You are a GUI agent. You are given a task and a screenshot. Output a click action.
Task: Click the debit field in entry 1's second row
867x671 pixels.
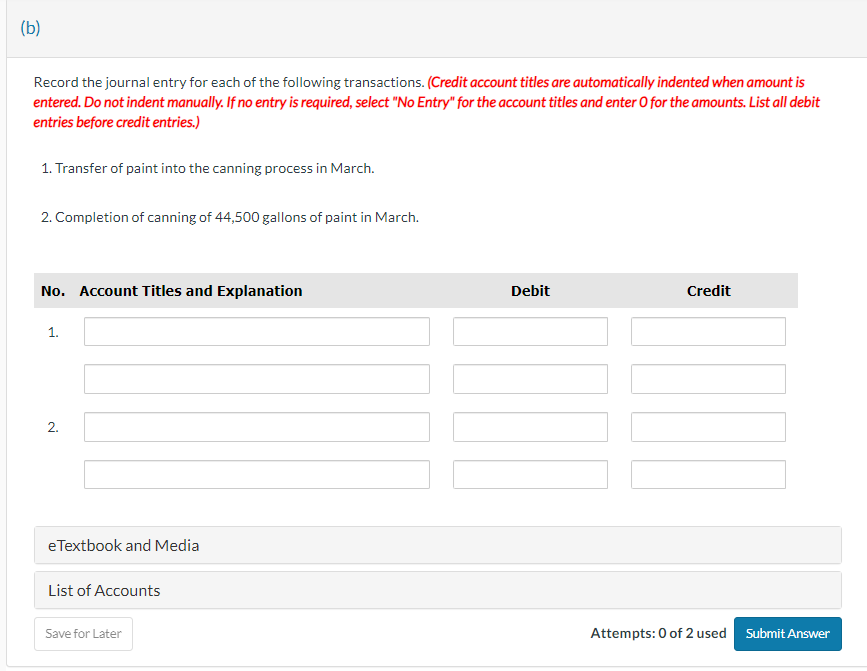[x=530, y=379]
